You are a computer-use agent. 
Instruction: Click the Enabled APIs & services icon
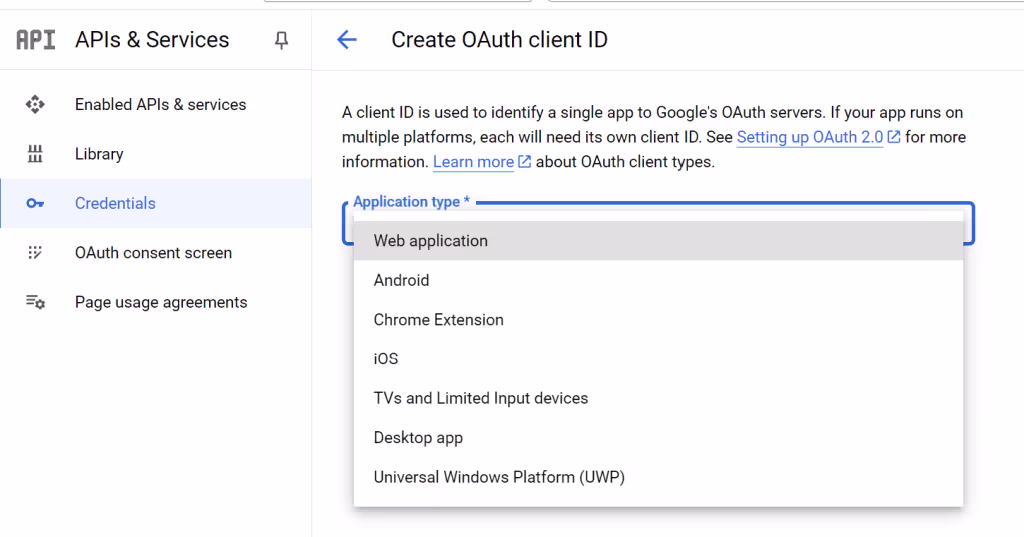[35, 105]
